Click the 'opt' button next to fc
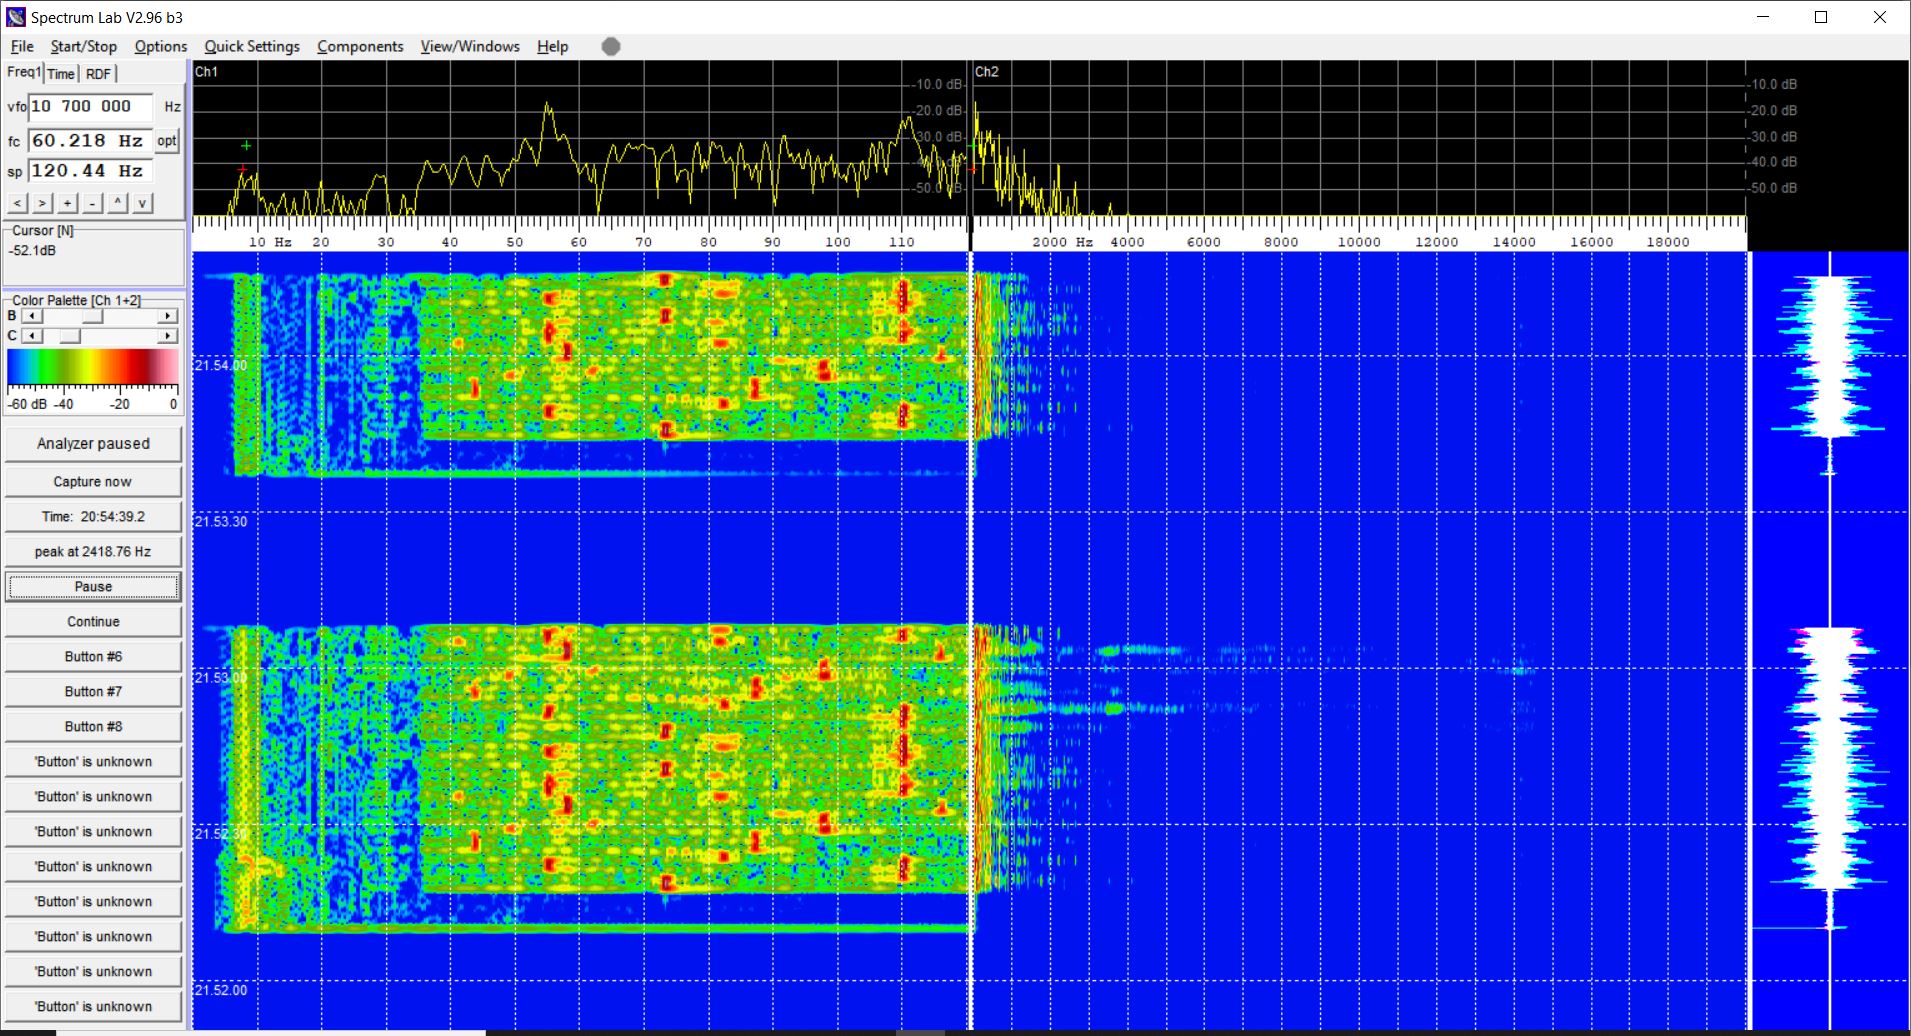The height and width of the screenshot is (1036, 1911). pyautogui.click(x=167, y=141)
